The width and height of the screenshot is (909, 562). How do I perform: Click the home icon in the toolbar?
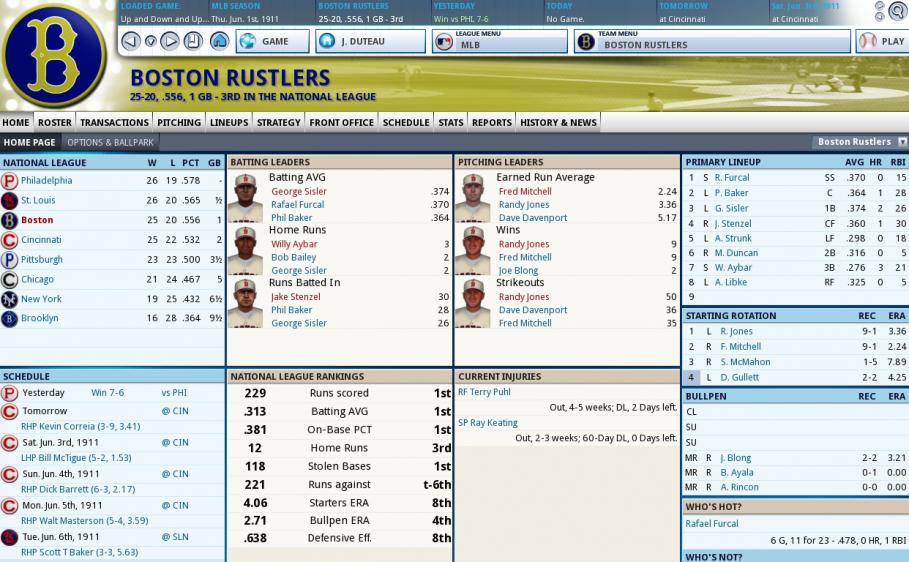[x=219, y=41]
